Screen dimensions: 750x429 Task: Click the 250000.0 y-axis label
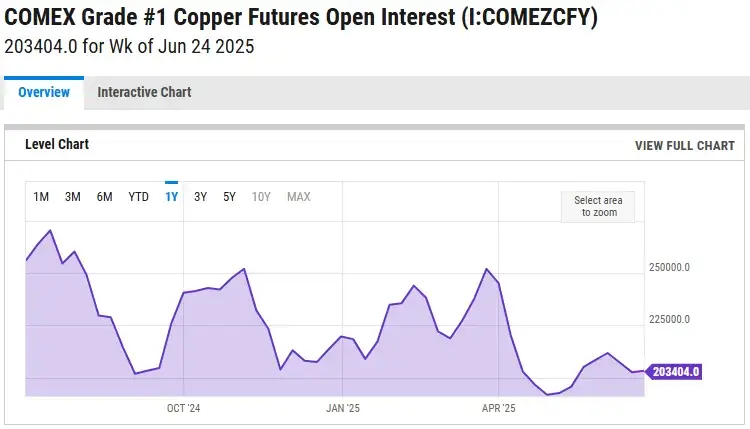click(669, 267)
